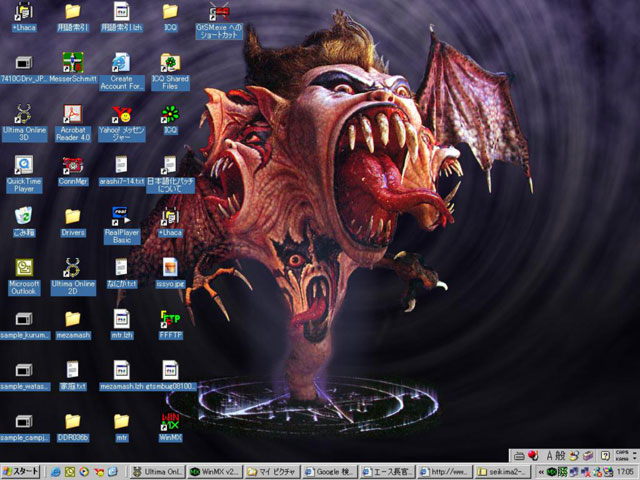Screen dimensions: 640x480
Task: Select the issyo.jpg image file
Action: pyautogui.click(x=170, y=268)
